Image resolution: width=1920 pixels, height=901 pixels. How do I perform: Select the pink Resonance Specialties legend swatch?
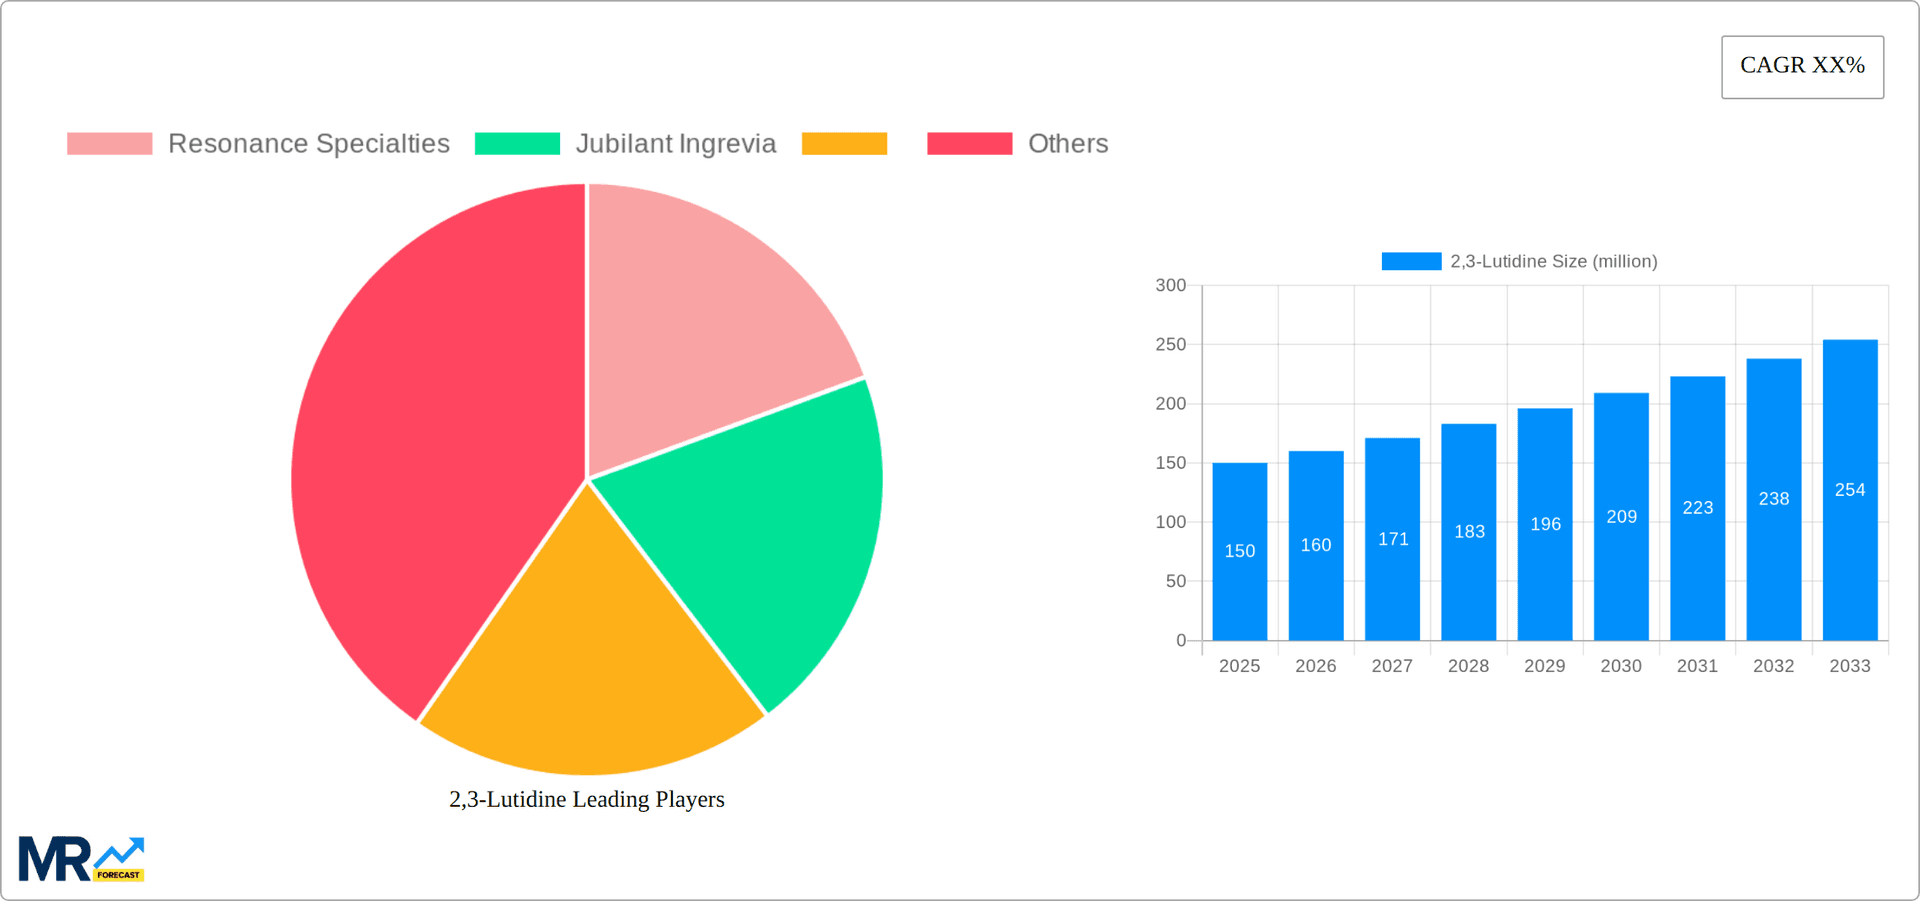109,143
